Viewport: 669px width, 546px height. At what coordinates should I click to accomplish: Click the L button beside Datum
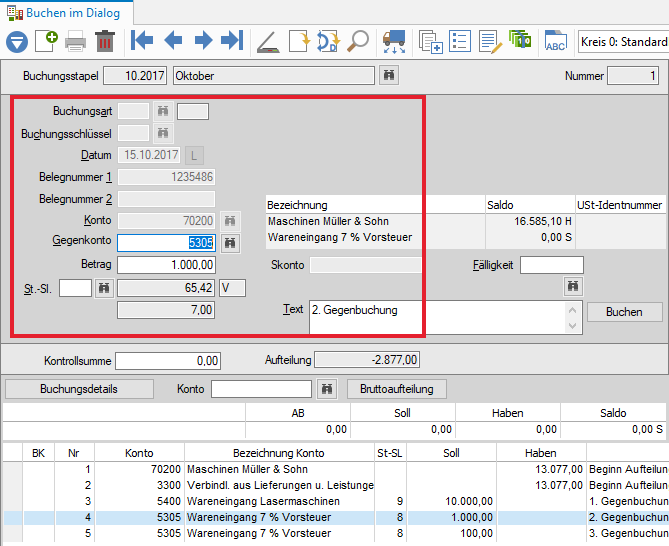pyautogui.click(x=194, y=155)
